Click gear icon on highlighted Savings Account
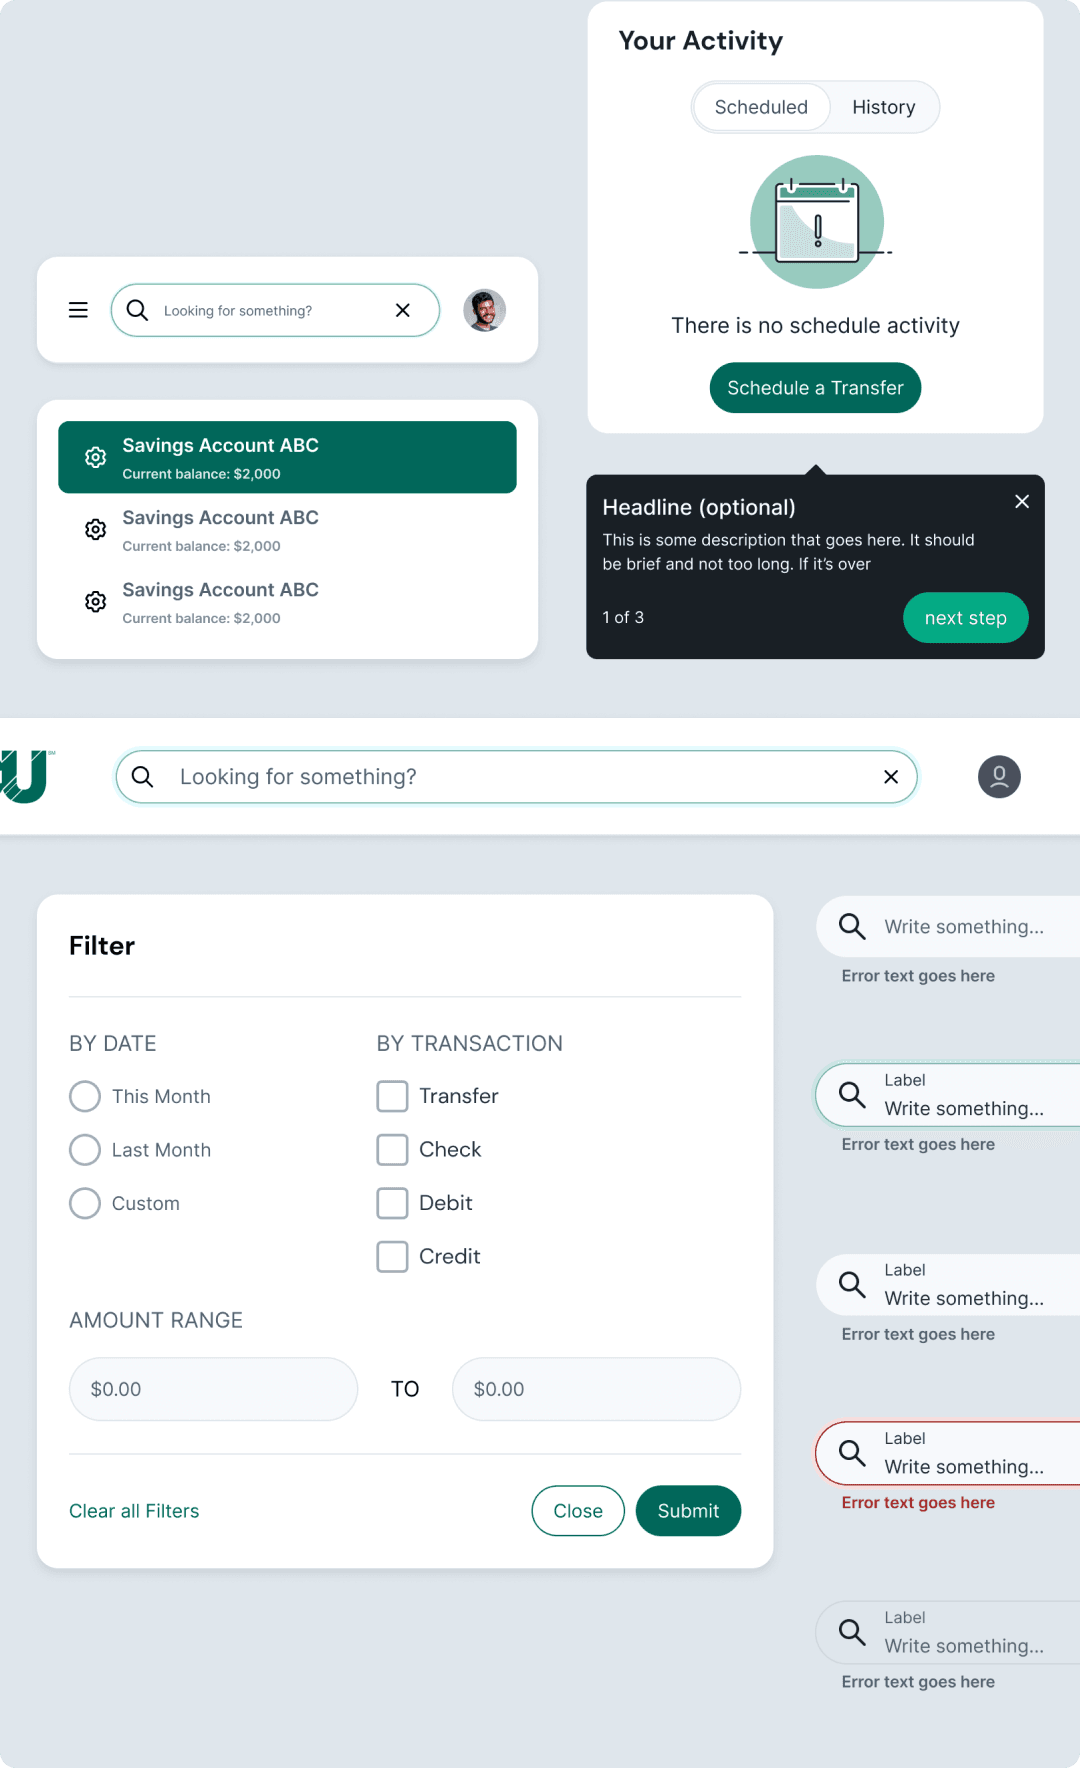The image size is (1080, 1768). point(95,457)
